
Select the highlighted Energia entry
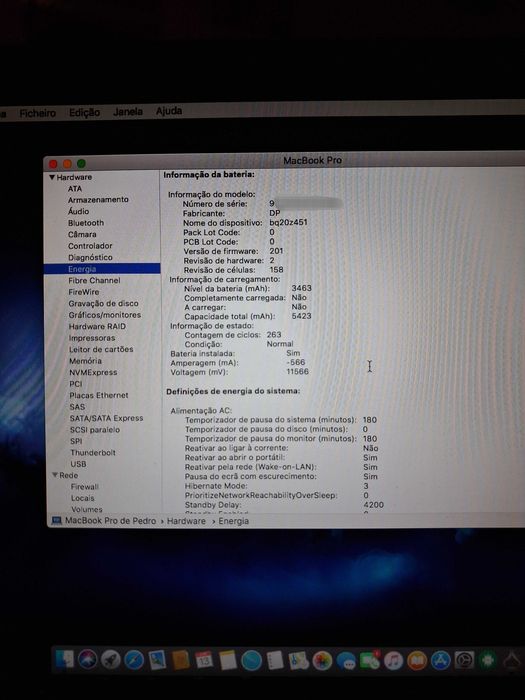tap(102, 269)
